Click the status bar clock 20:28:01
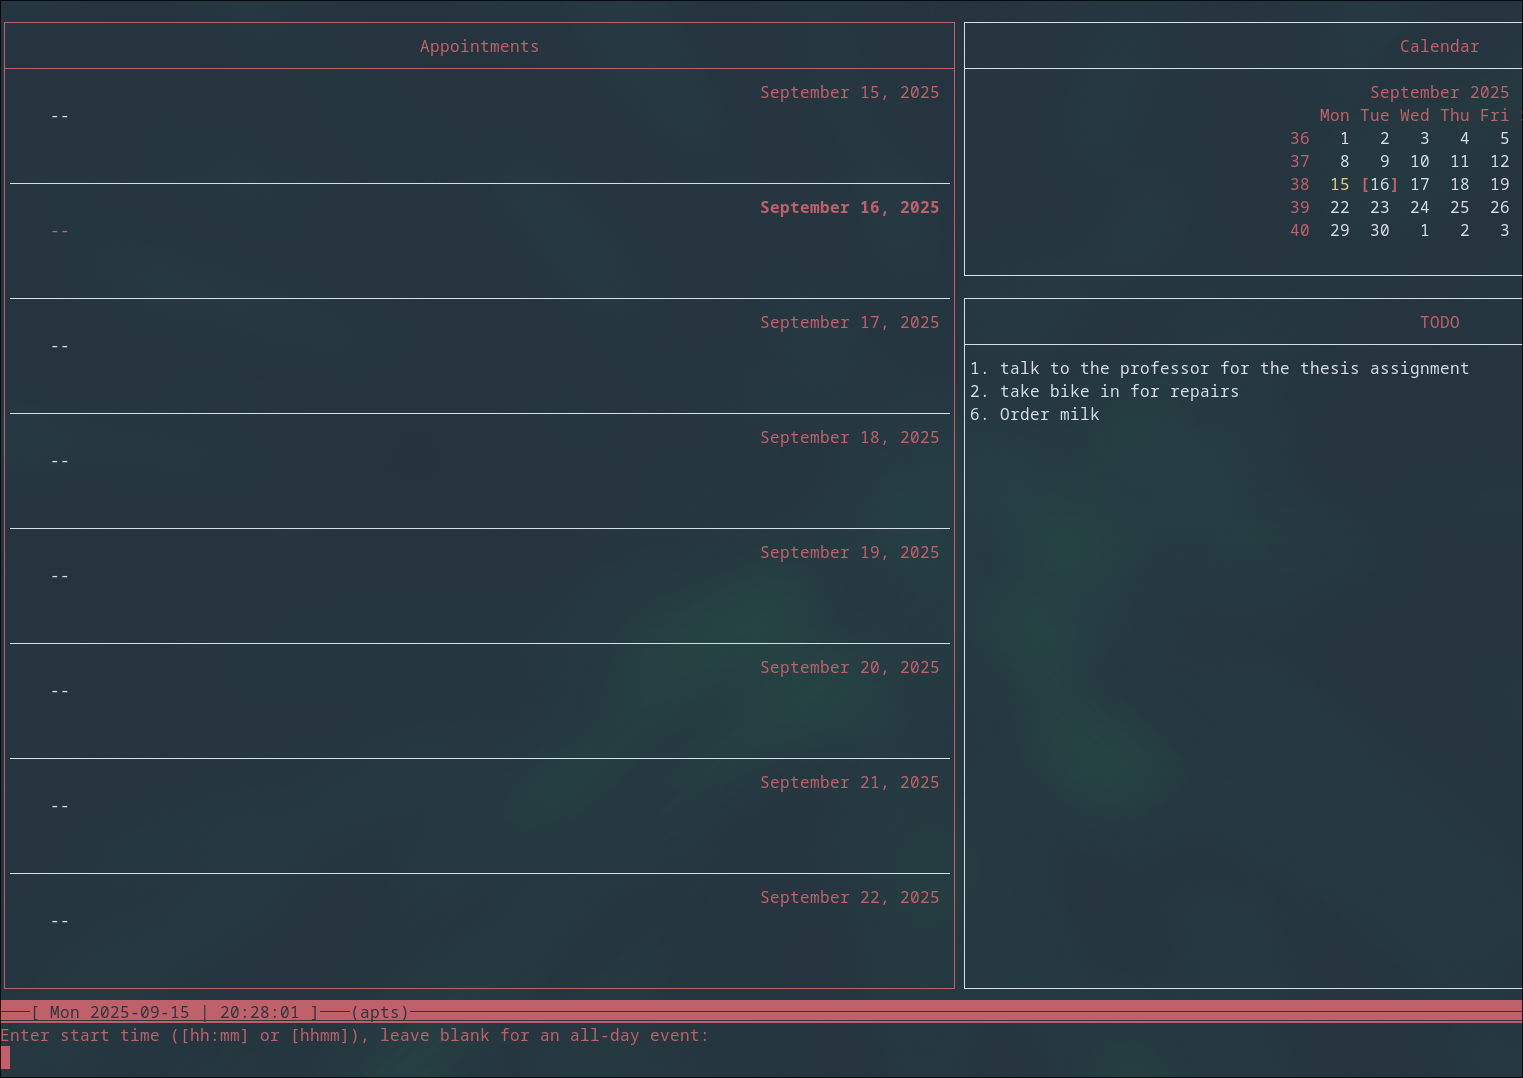Viewport: 1523px width, 1078px height. coord(259,1012)
